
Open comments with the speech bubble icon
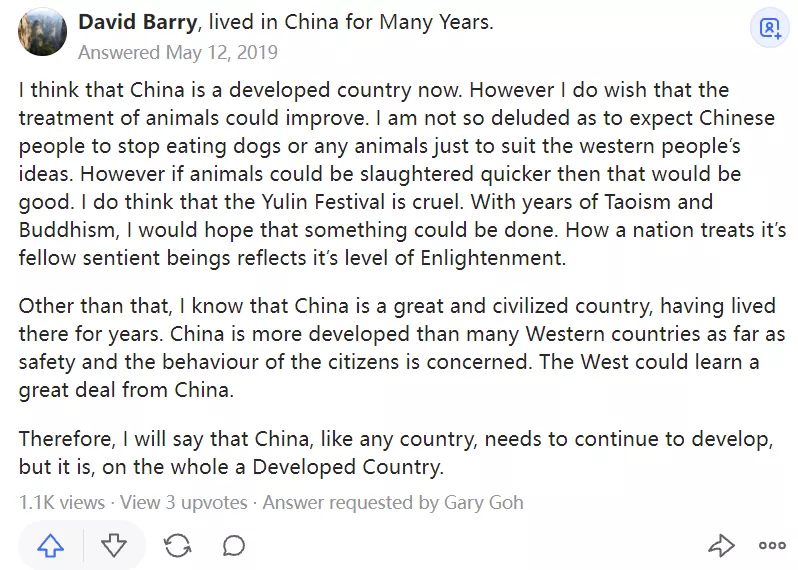[234, 545]
